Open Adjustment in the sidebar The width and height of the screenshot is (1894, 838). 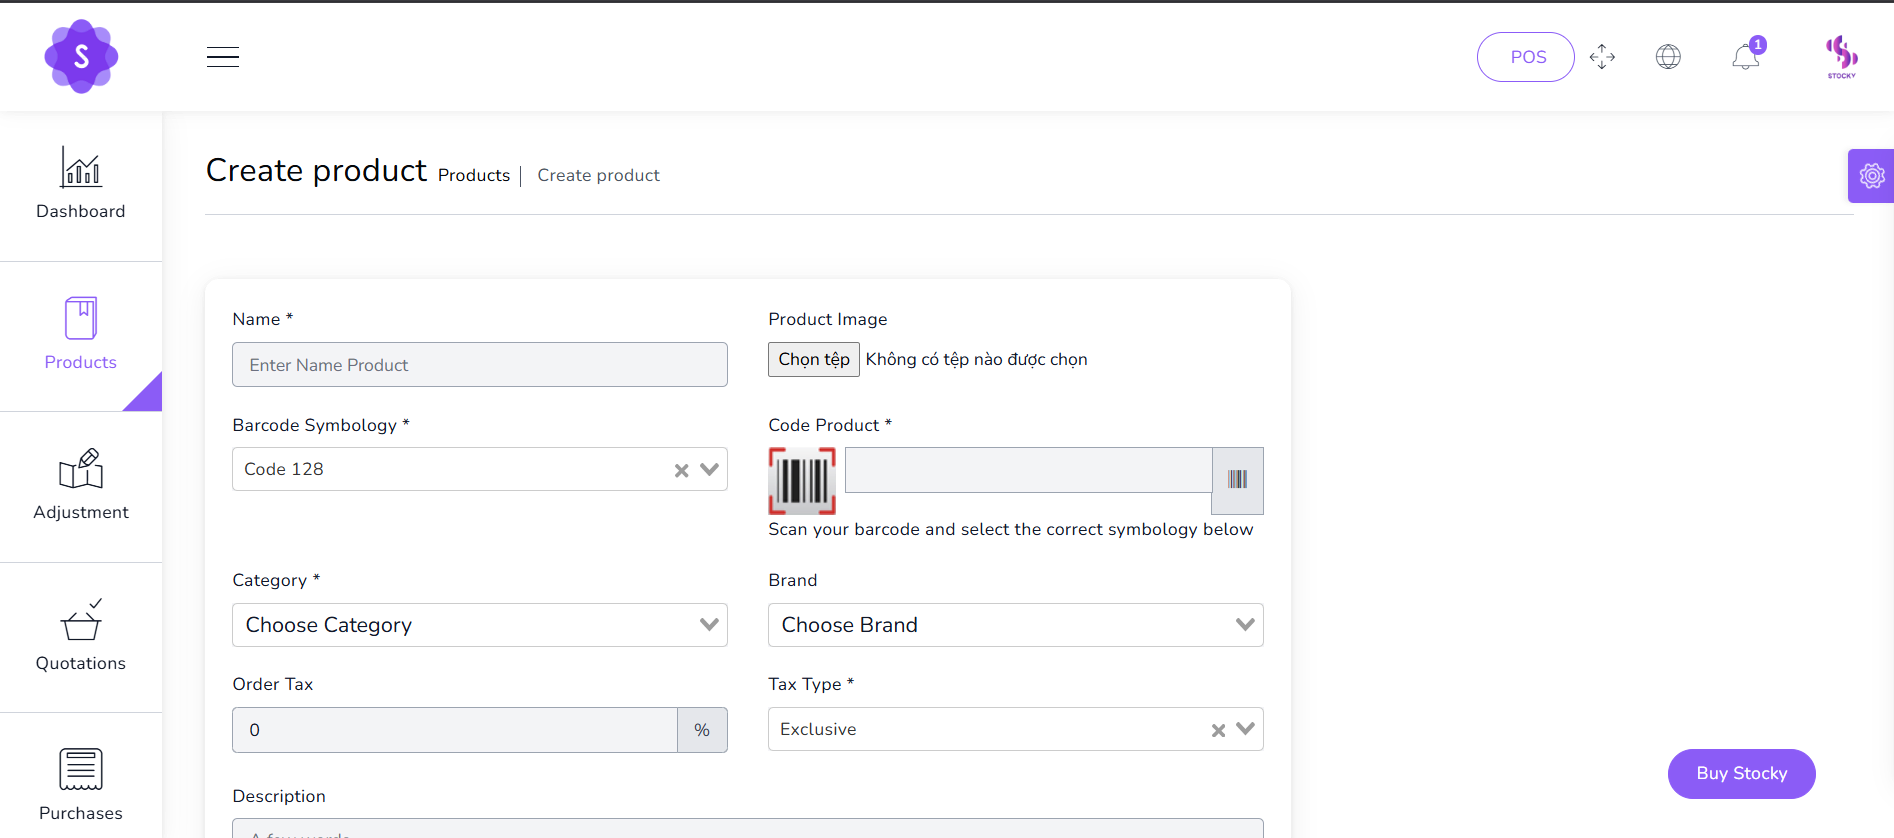pos(81,486)
